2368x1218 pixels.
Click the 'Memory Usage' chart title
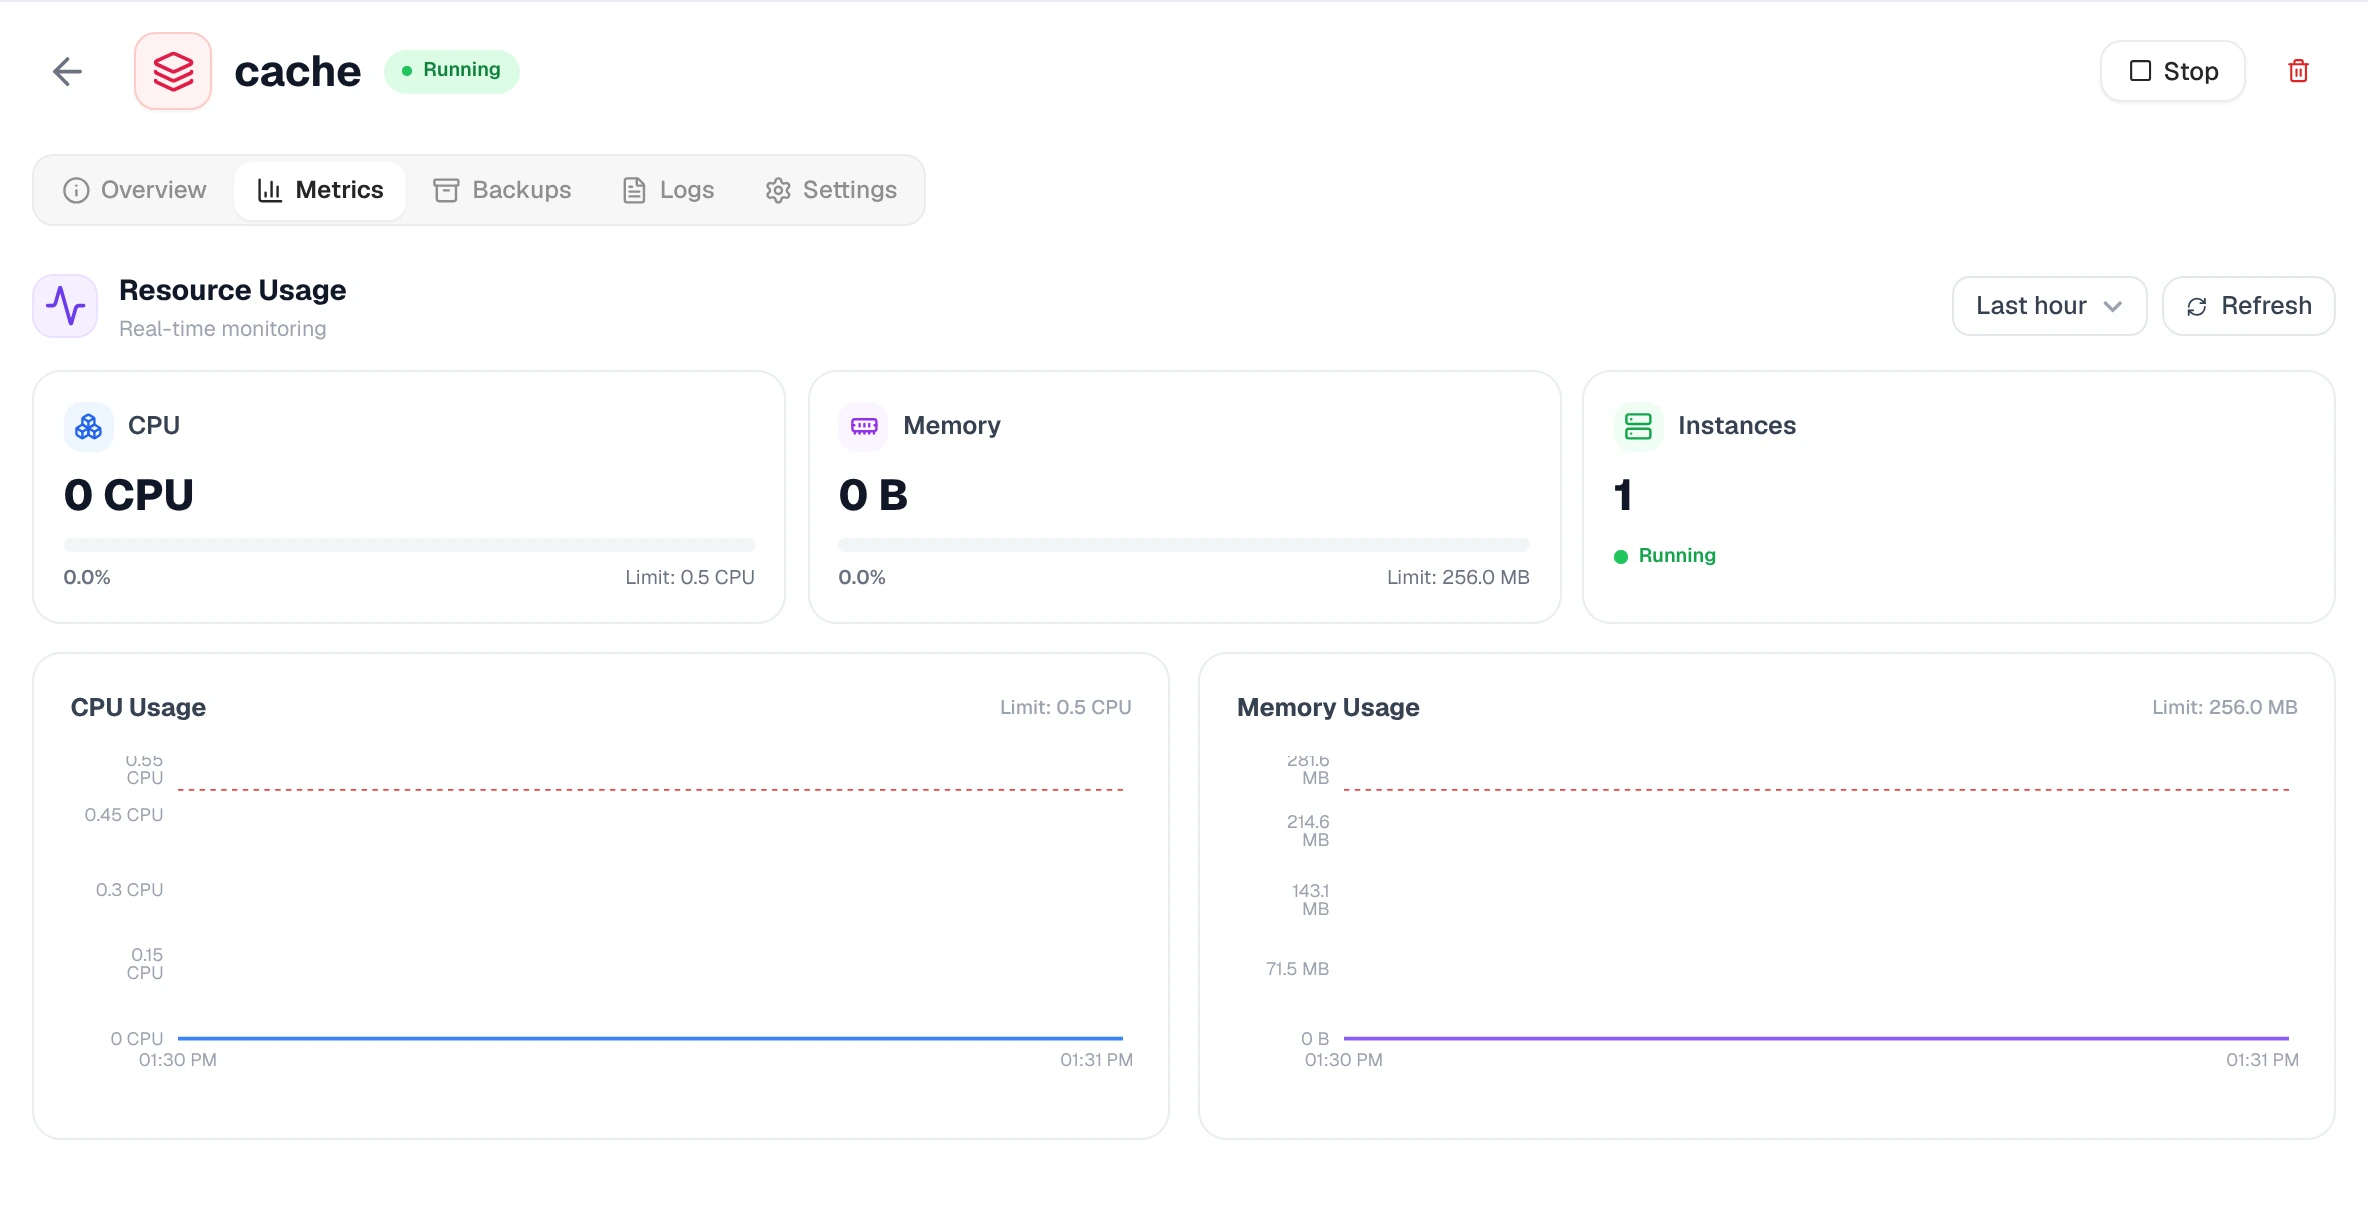(x=1328, y=707)
